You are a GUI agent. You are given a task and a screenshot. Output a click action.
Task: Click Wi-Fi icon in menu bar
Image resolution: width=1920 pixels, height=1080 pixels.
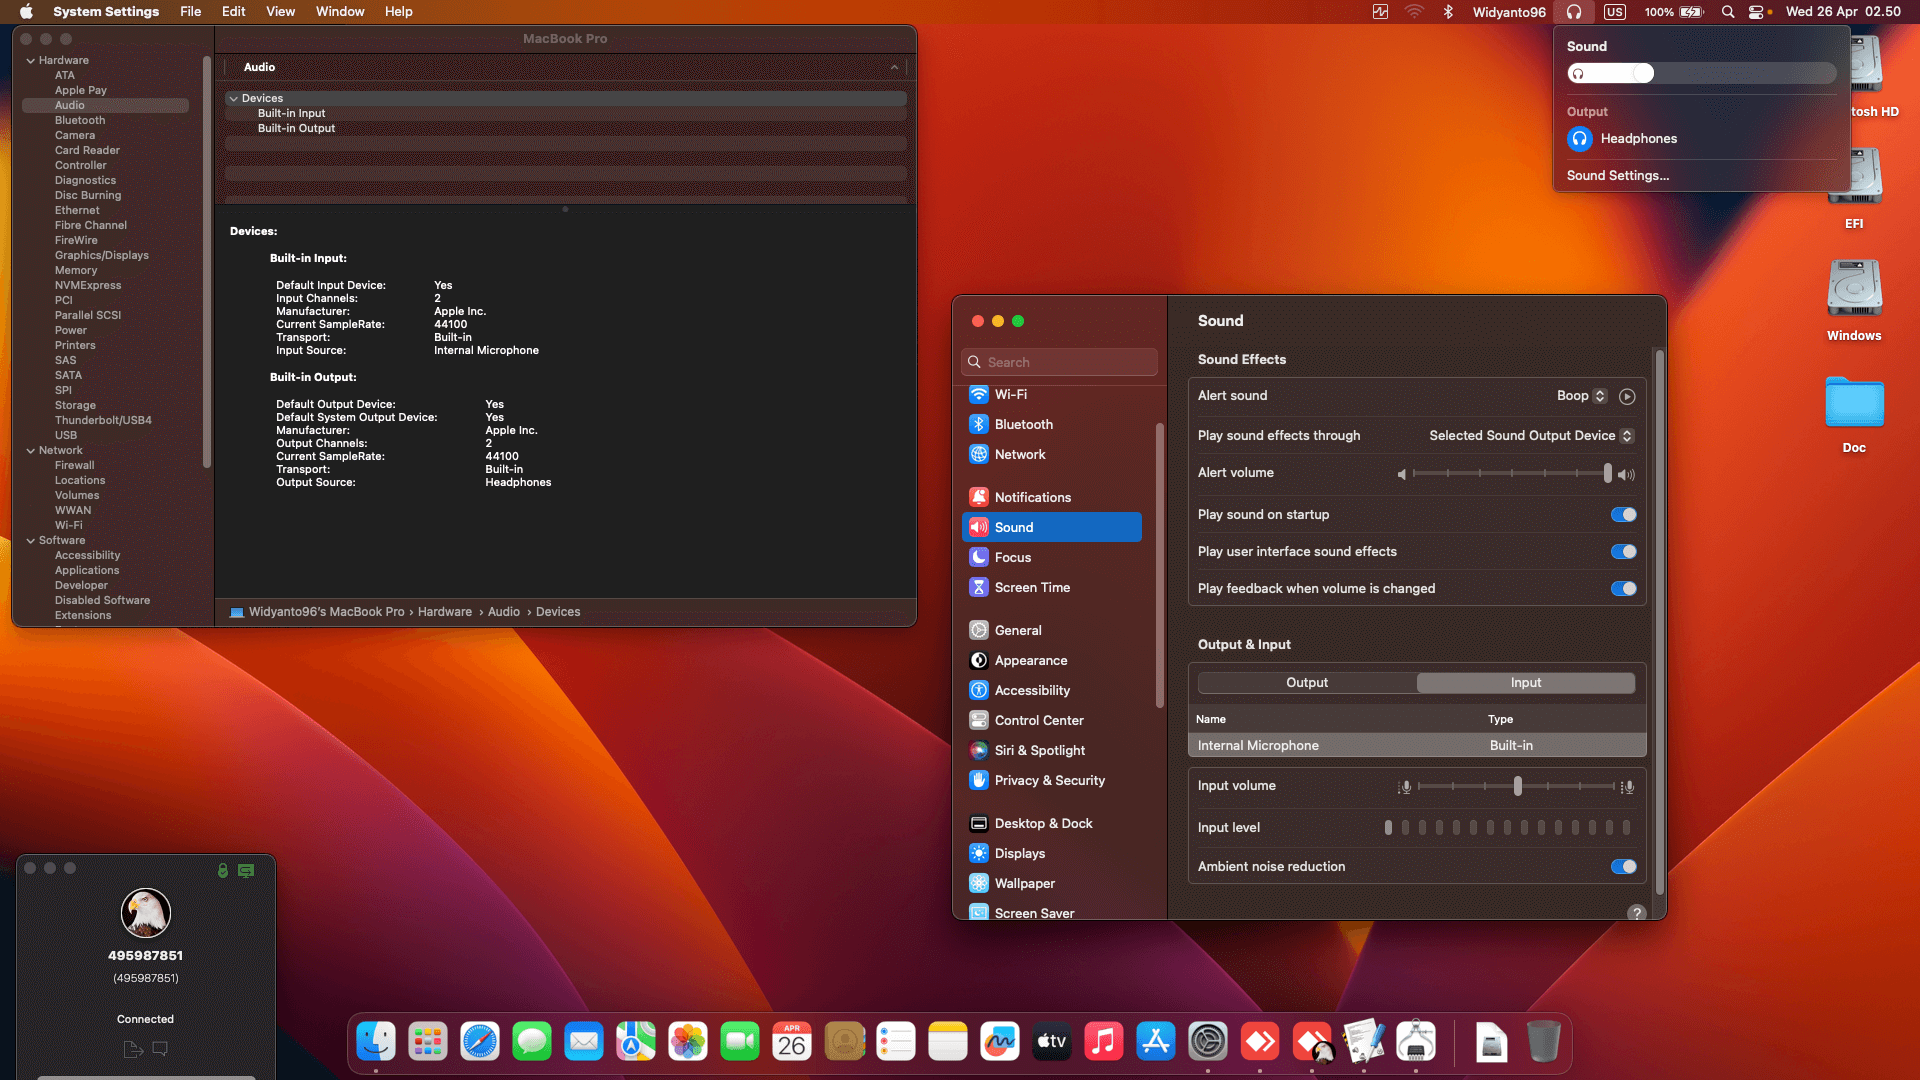click(x=1414, y=12)
